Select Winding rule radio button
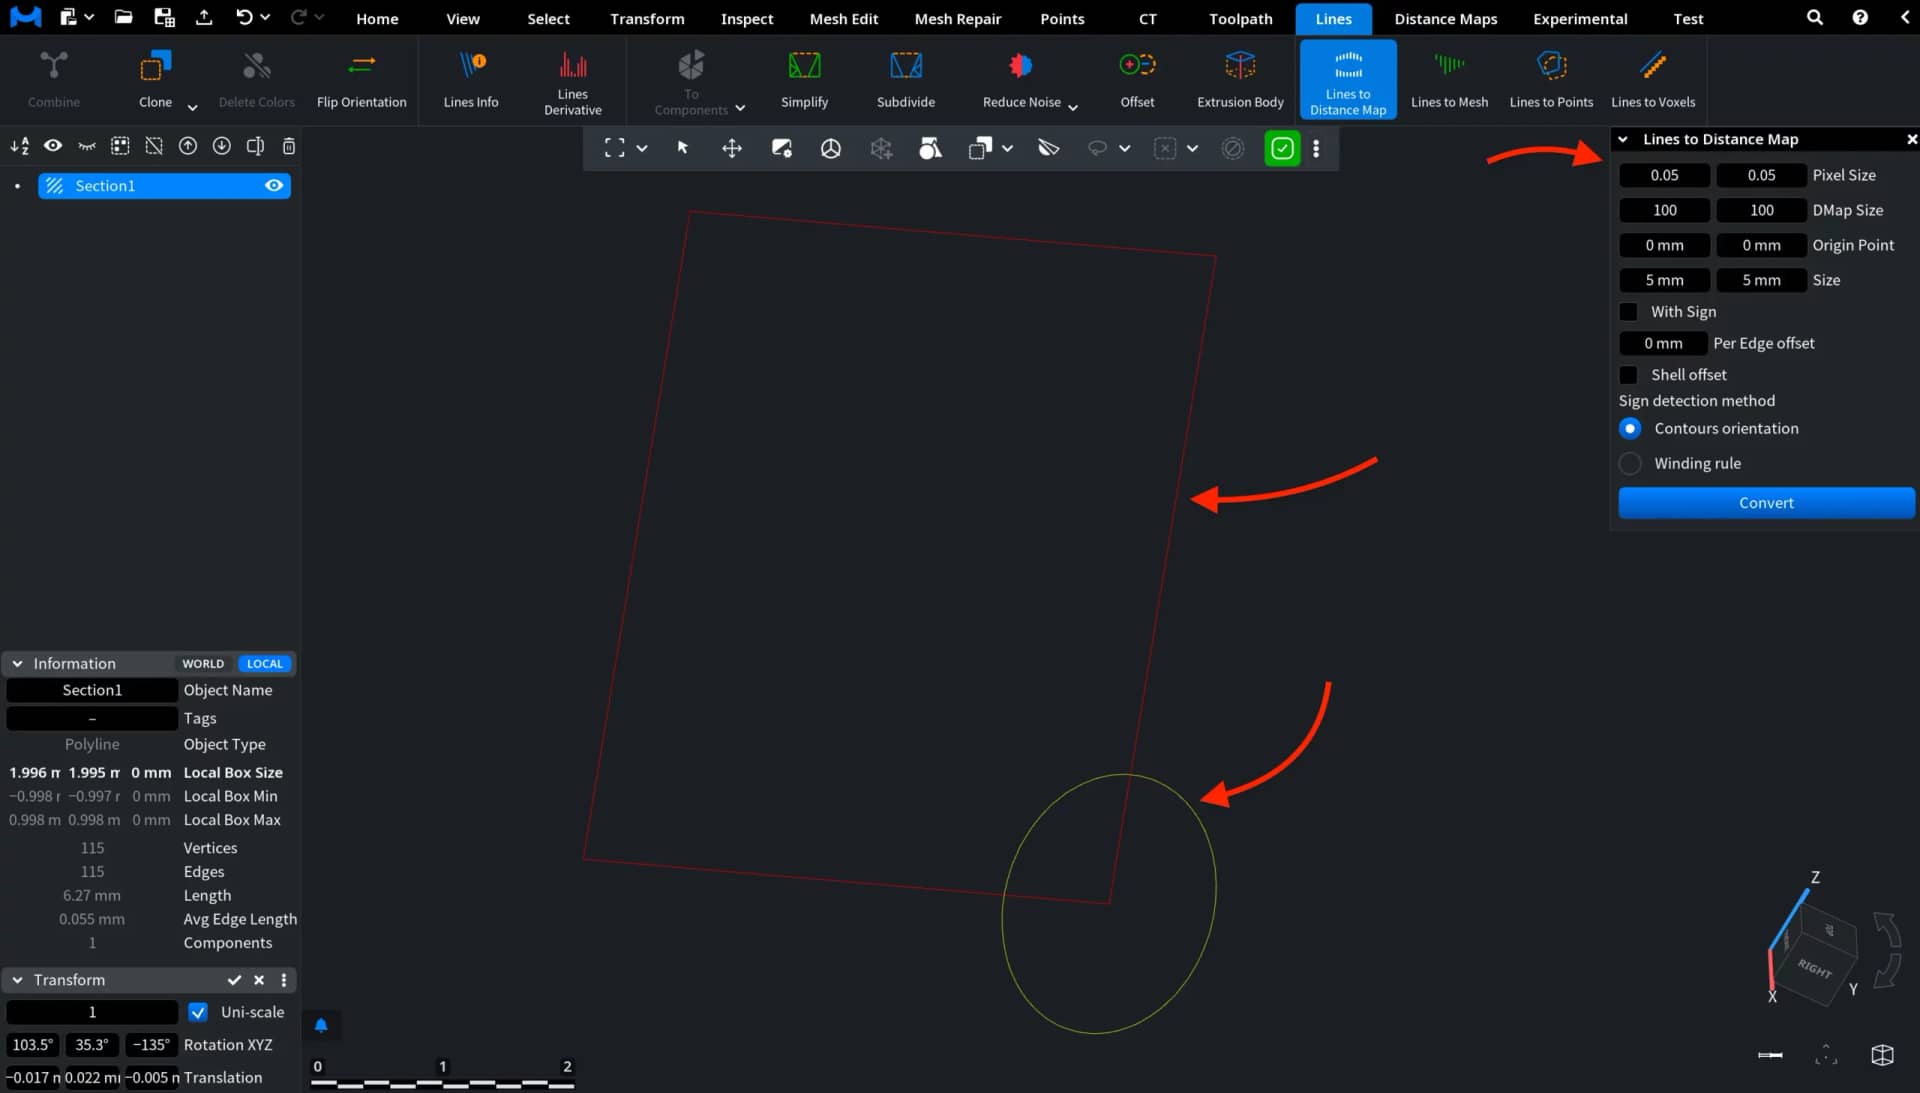 [x=1630, y=463]
